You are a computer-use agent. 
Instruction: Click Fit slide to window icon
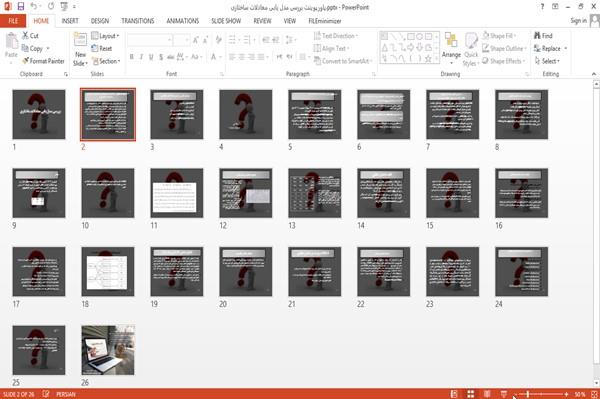(594, 394)
